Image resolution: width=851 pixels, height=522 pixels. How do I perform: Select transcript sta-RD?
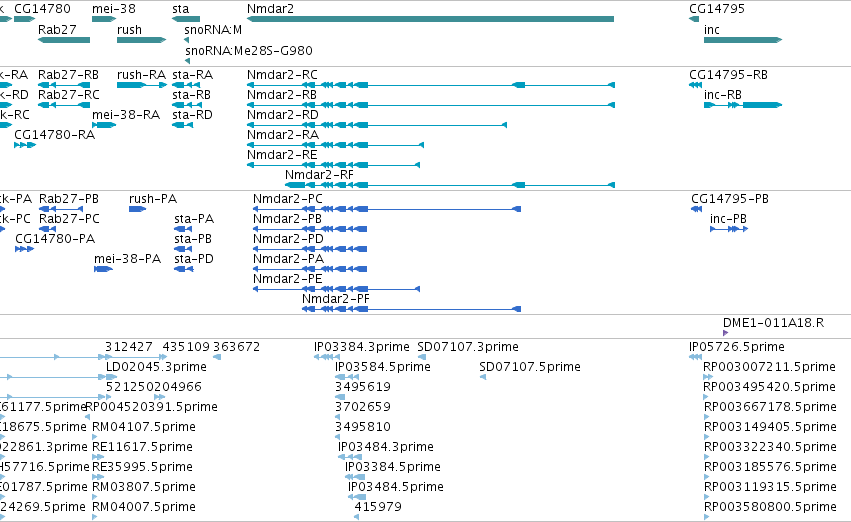[182, 125]
